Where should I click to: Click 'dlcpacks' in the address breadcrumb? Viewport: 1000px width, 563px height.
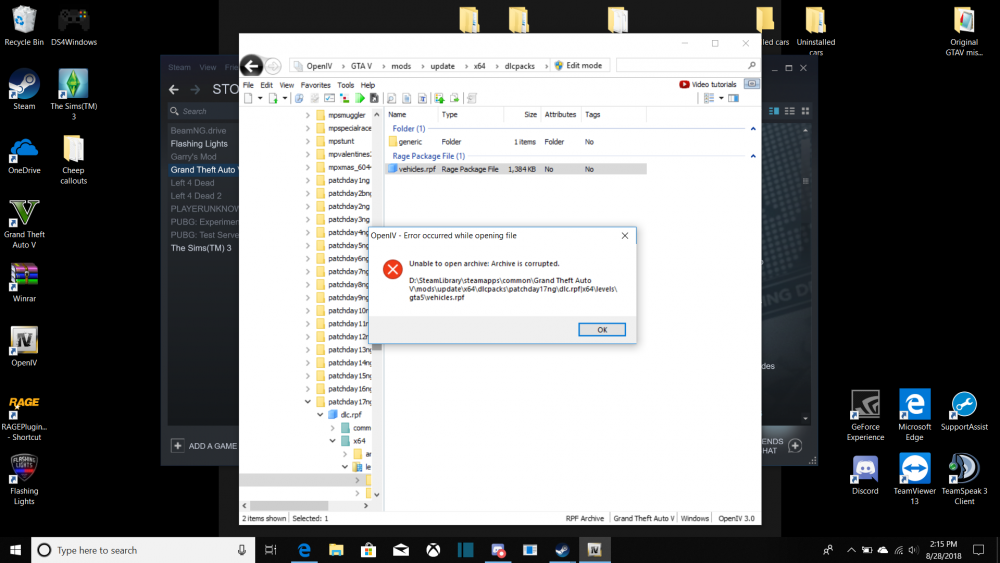[x=520, y=66]
